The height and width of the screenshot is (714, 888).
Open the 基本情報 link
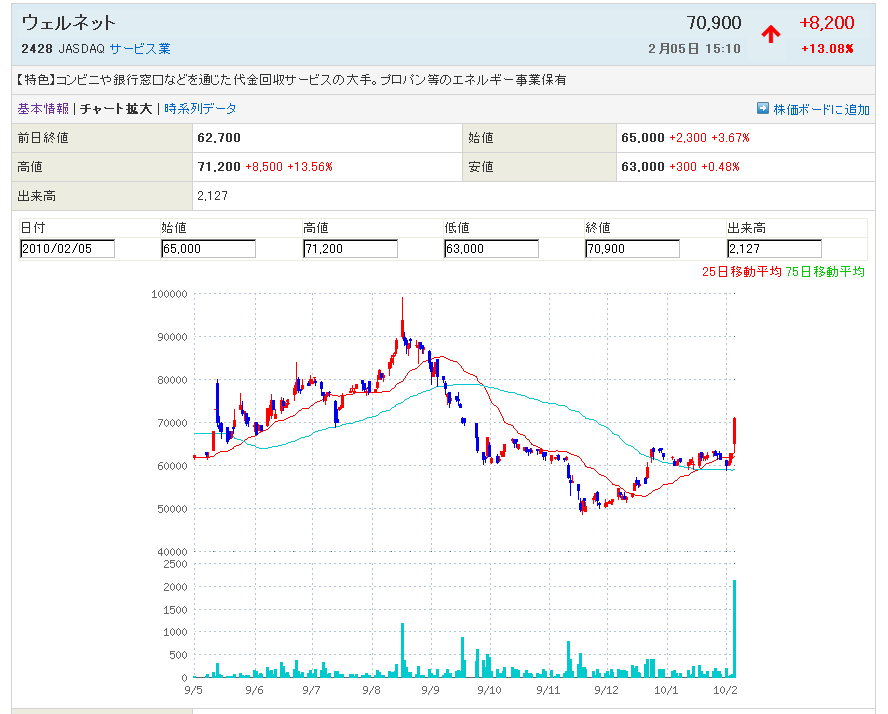[x=43, y=109]
